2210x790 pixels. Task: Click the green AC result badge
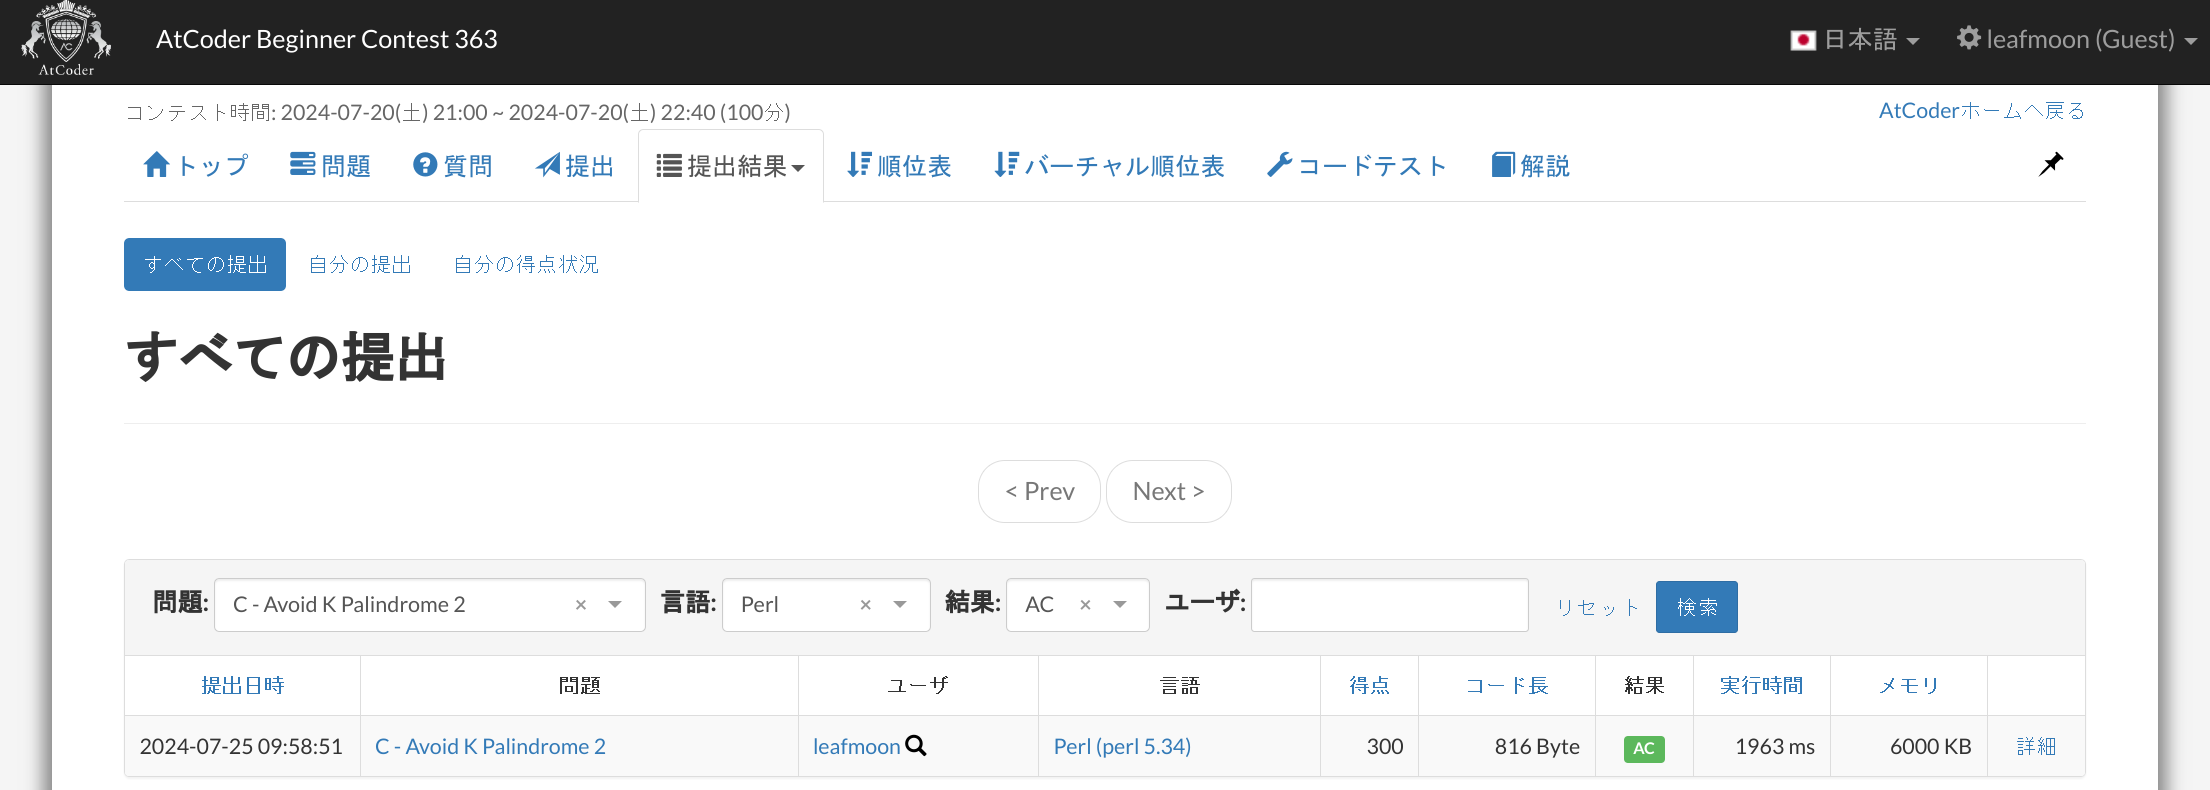click(1644, 748)
